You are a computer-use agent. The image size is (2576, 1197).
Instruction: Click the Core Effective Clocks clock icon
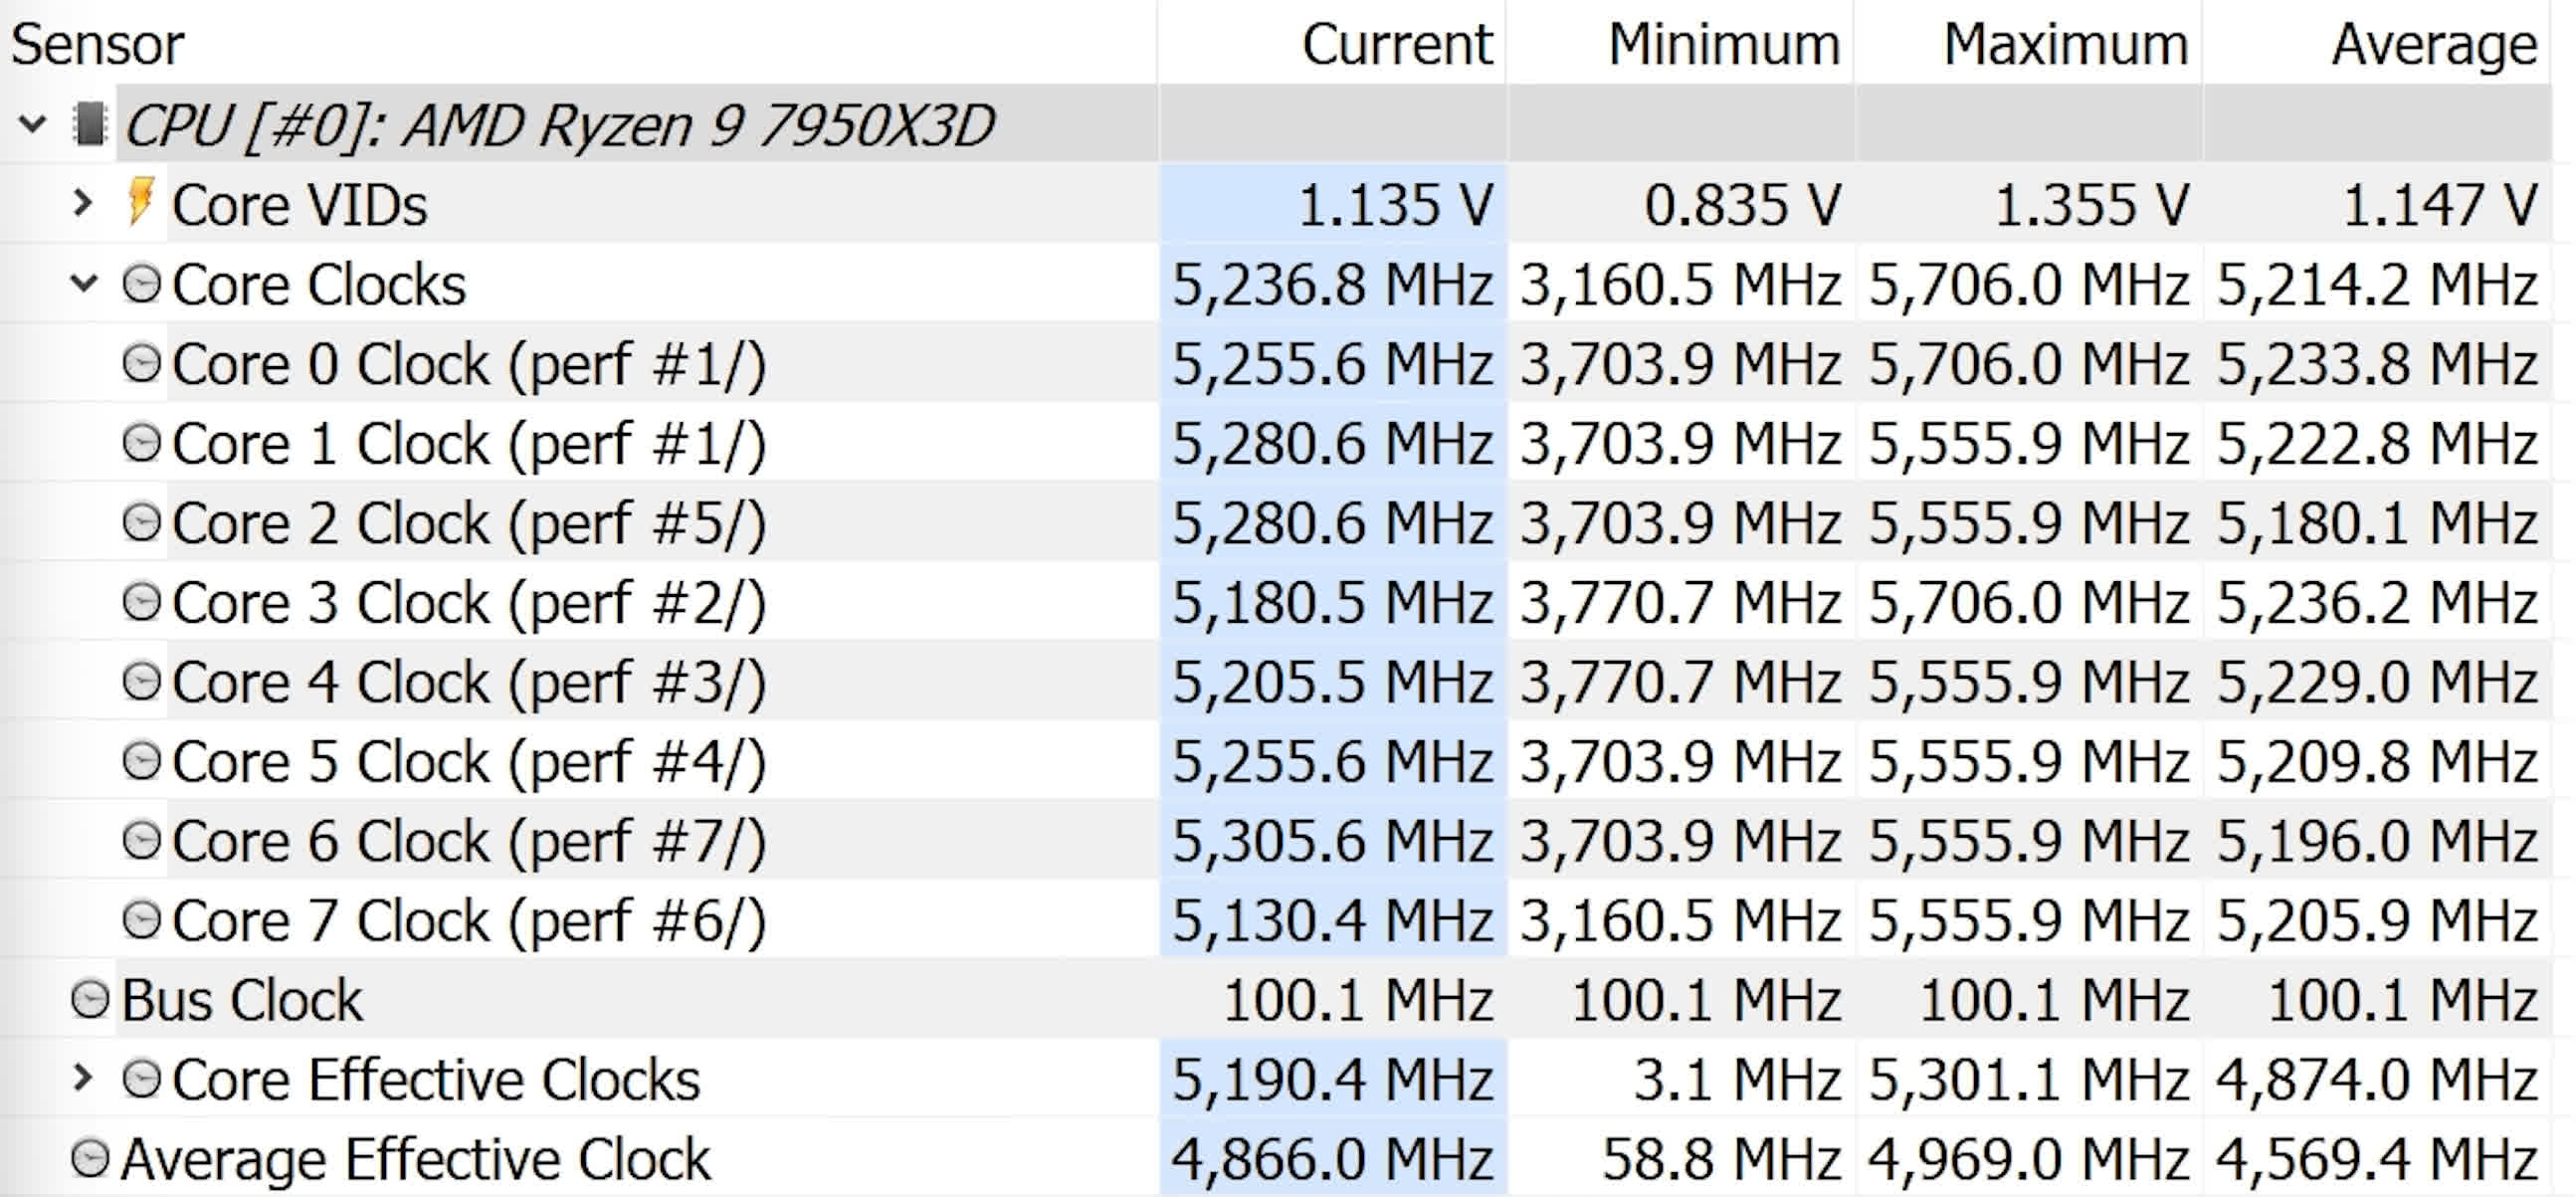pos(141,1079)
